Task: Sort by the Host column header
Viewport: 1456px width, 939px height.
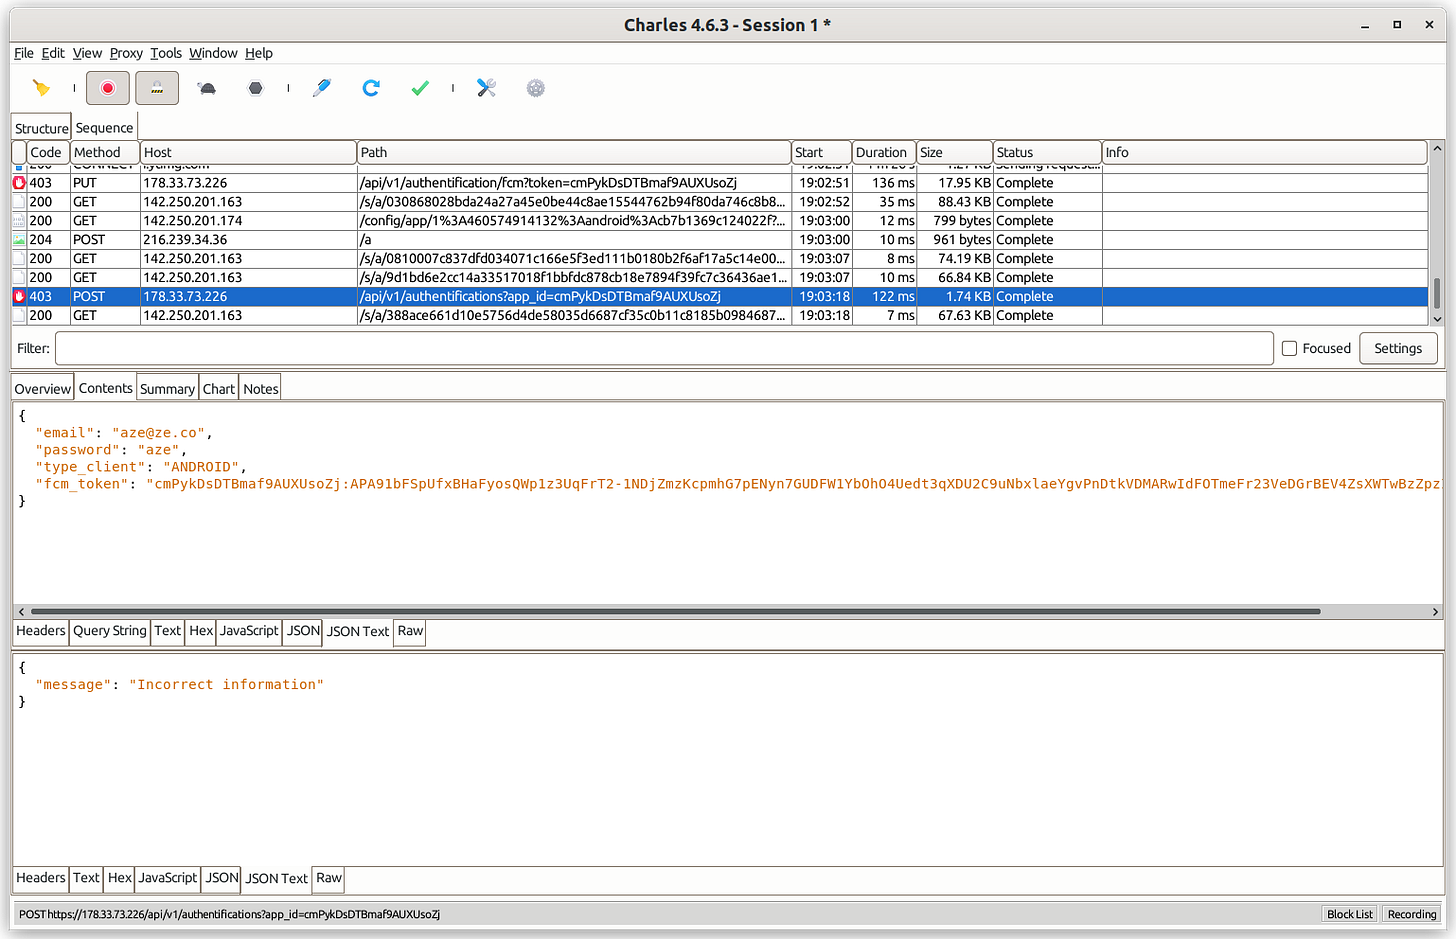Action: pos(248,152)
